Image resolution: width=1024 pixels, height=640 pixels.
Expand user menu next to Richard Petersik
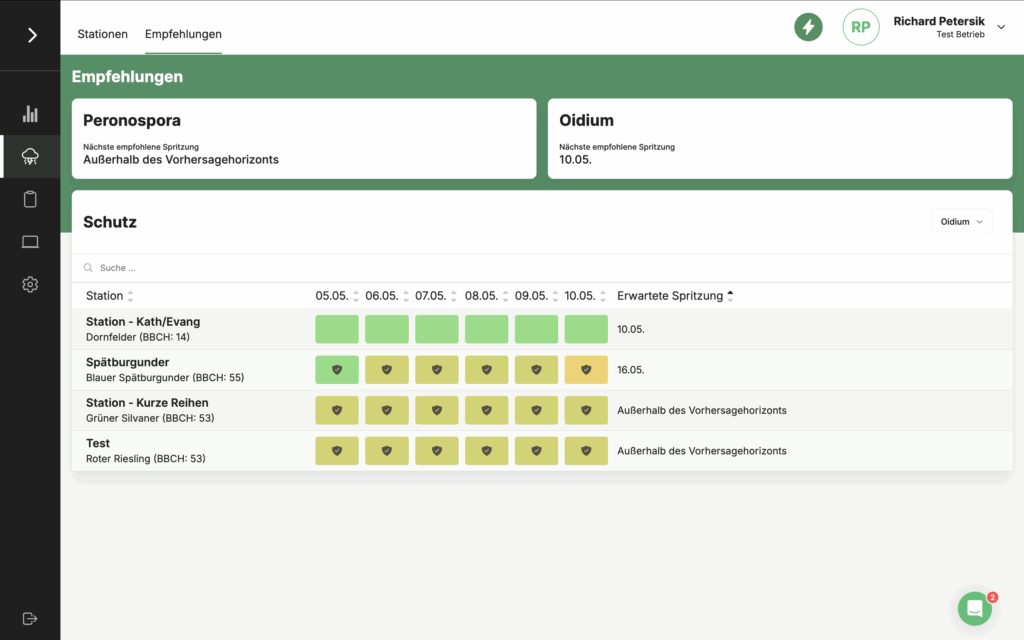(1001, 28)
